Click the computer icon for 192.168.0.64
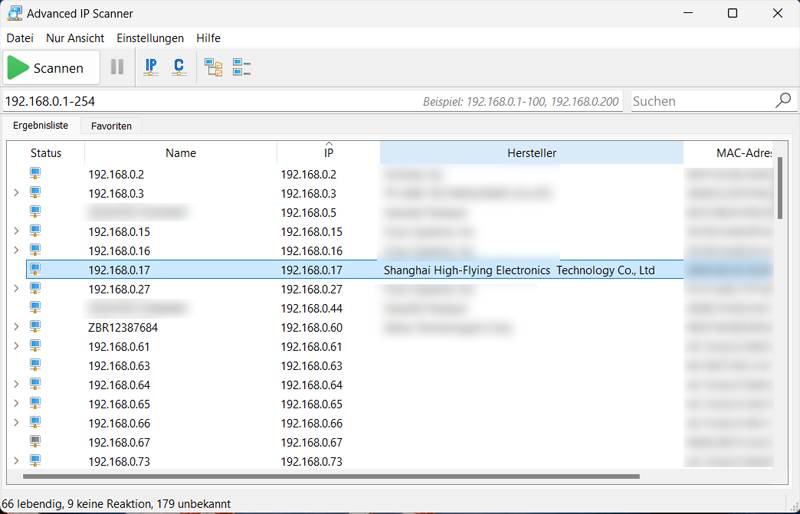 tap(35, 384)
